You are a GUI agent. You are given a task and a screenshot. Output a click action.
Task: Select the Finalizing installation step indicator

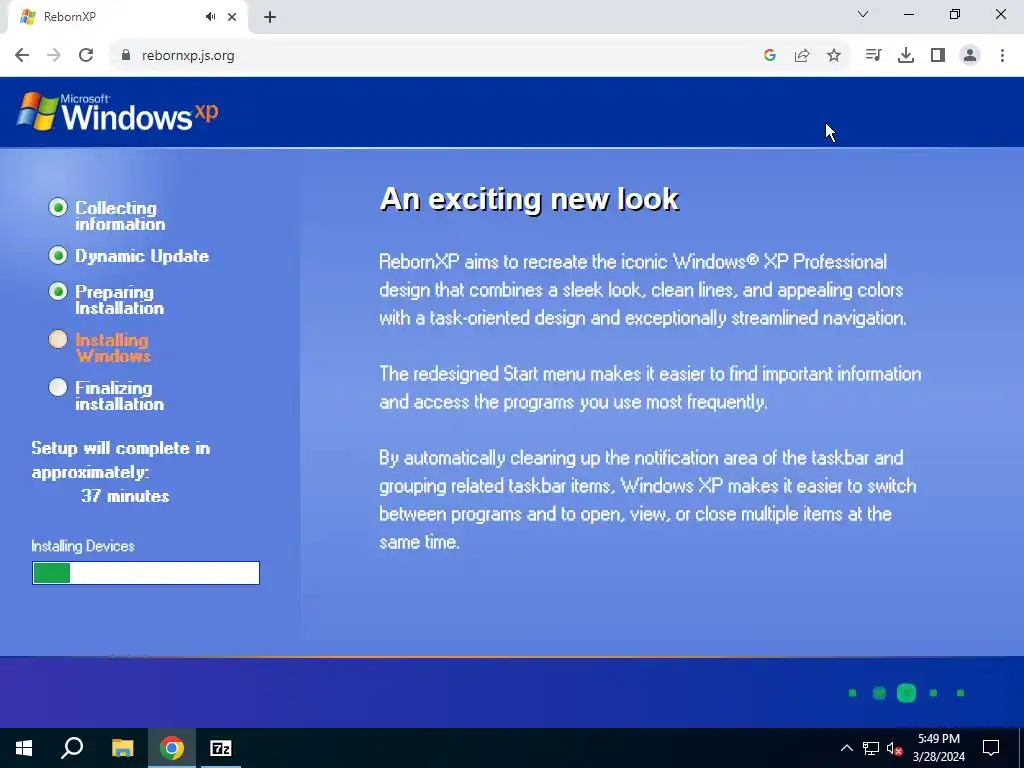click(x=58, y=387)
